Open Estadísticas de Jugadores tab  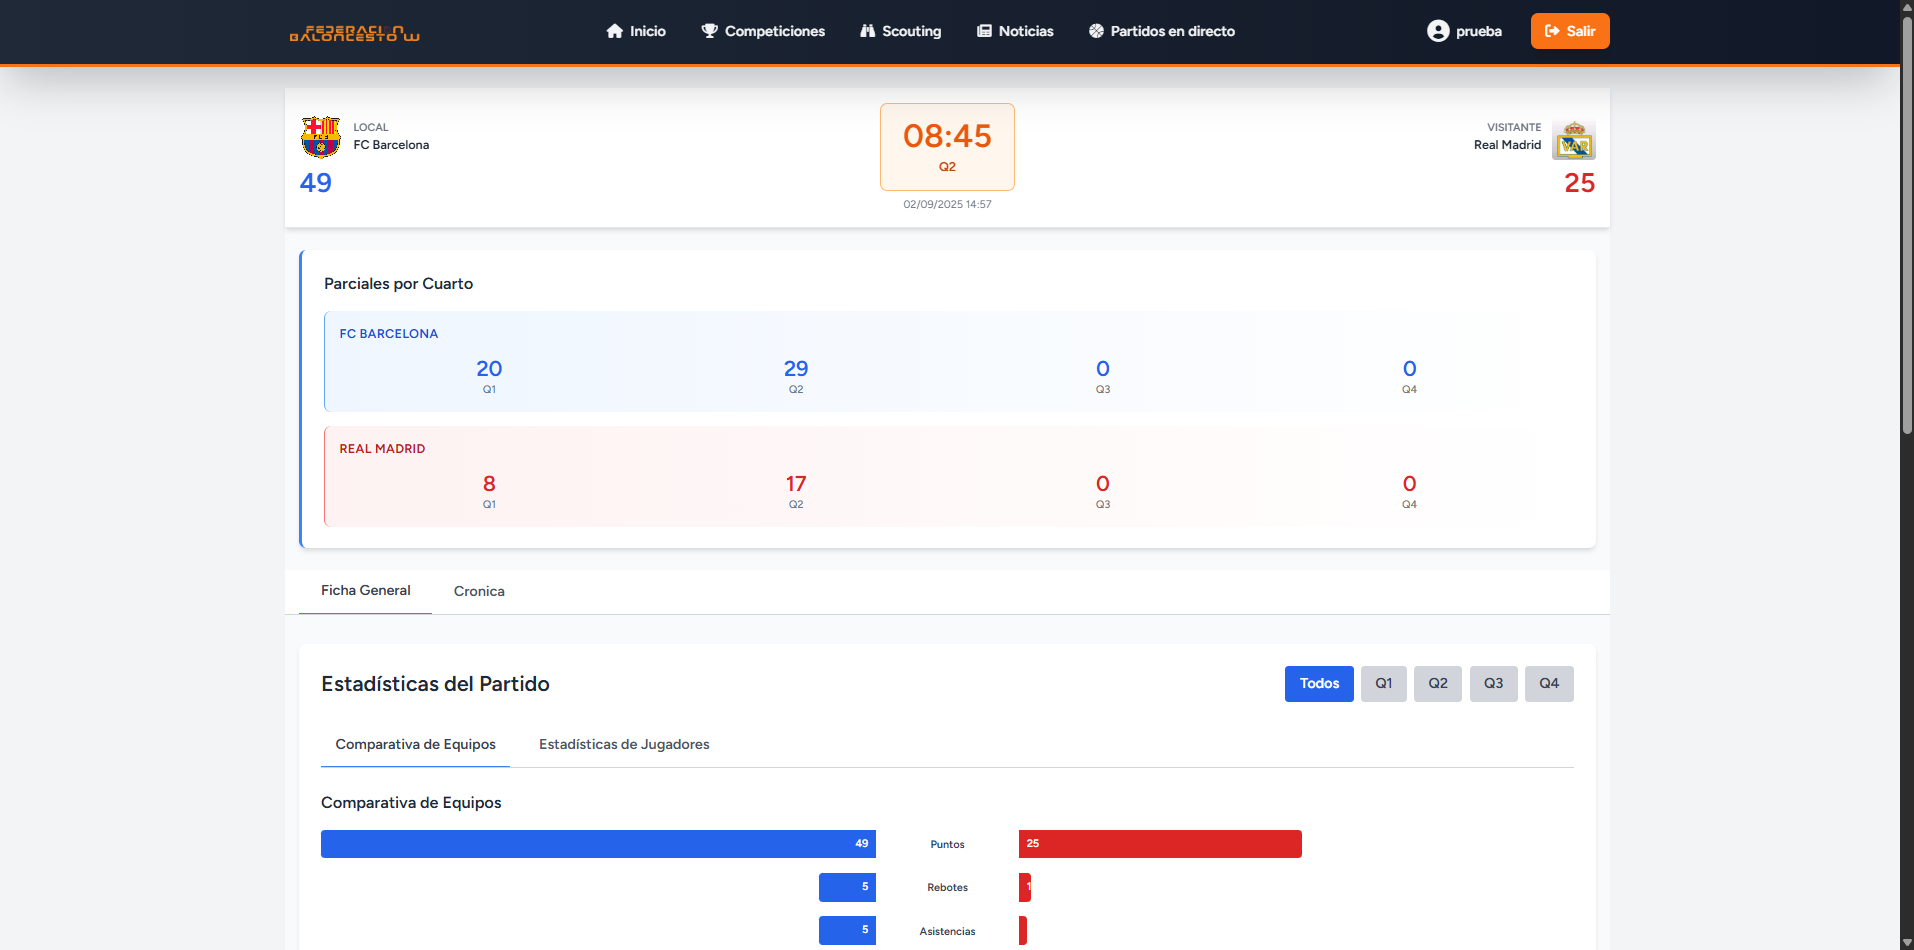coord(624,744)
